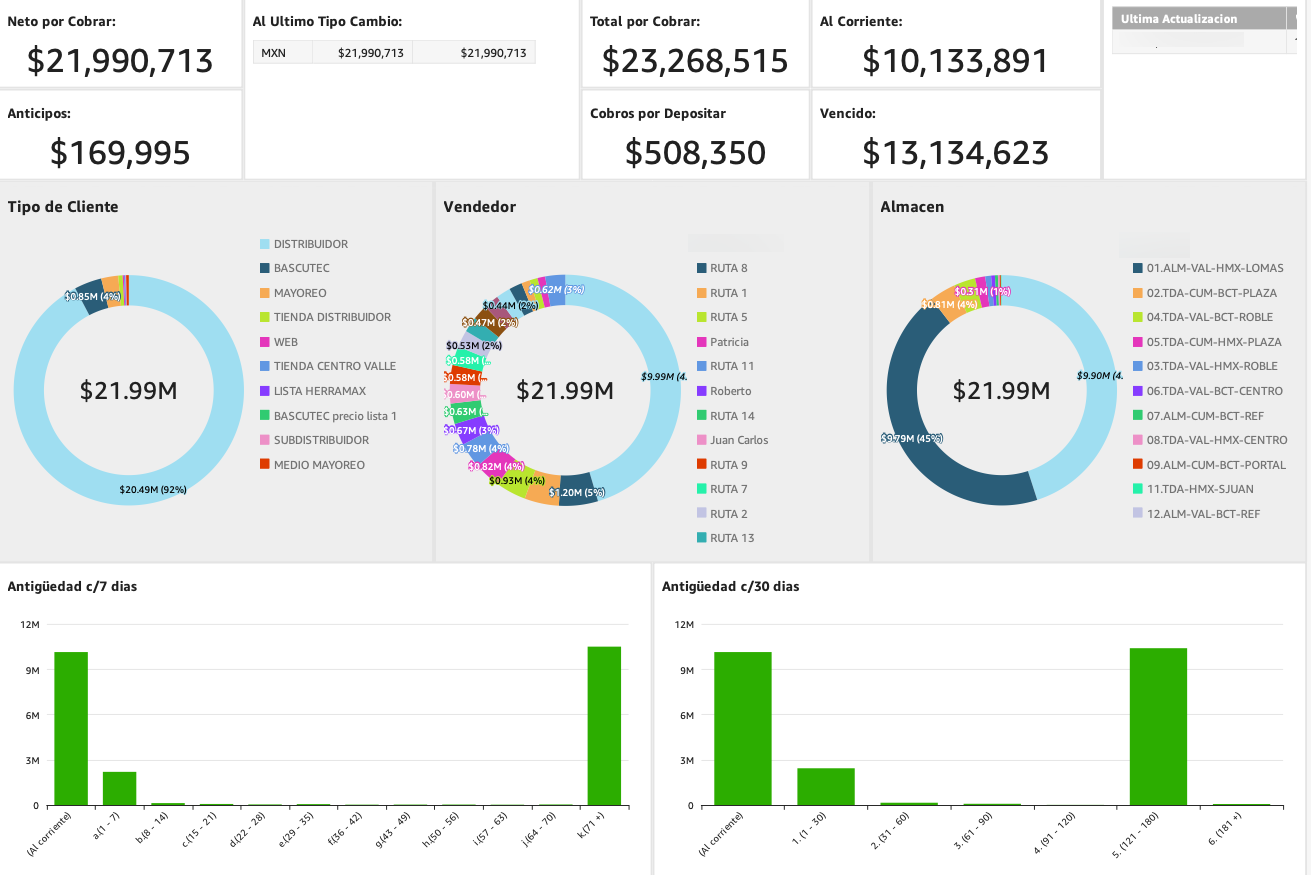The image size is (1311, 875).
Task: Click the Al corriente bar in 7-day chart
Action: click(x=71, y=728)
